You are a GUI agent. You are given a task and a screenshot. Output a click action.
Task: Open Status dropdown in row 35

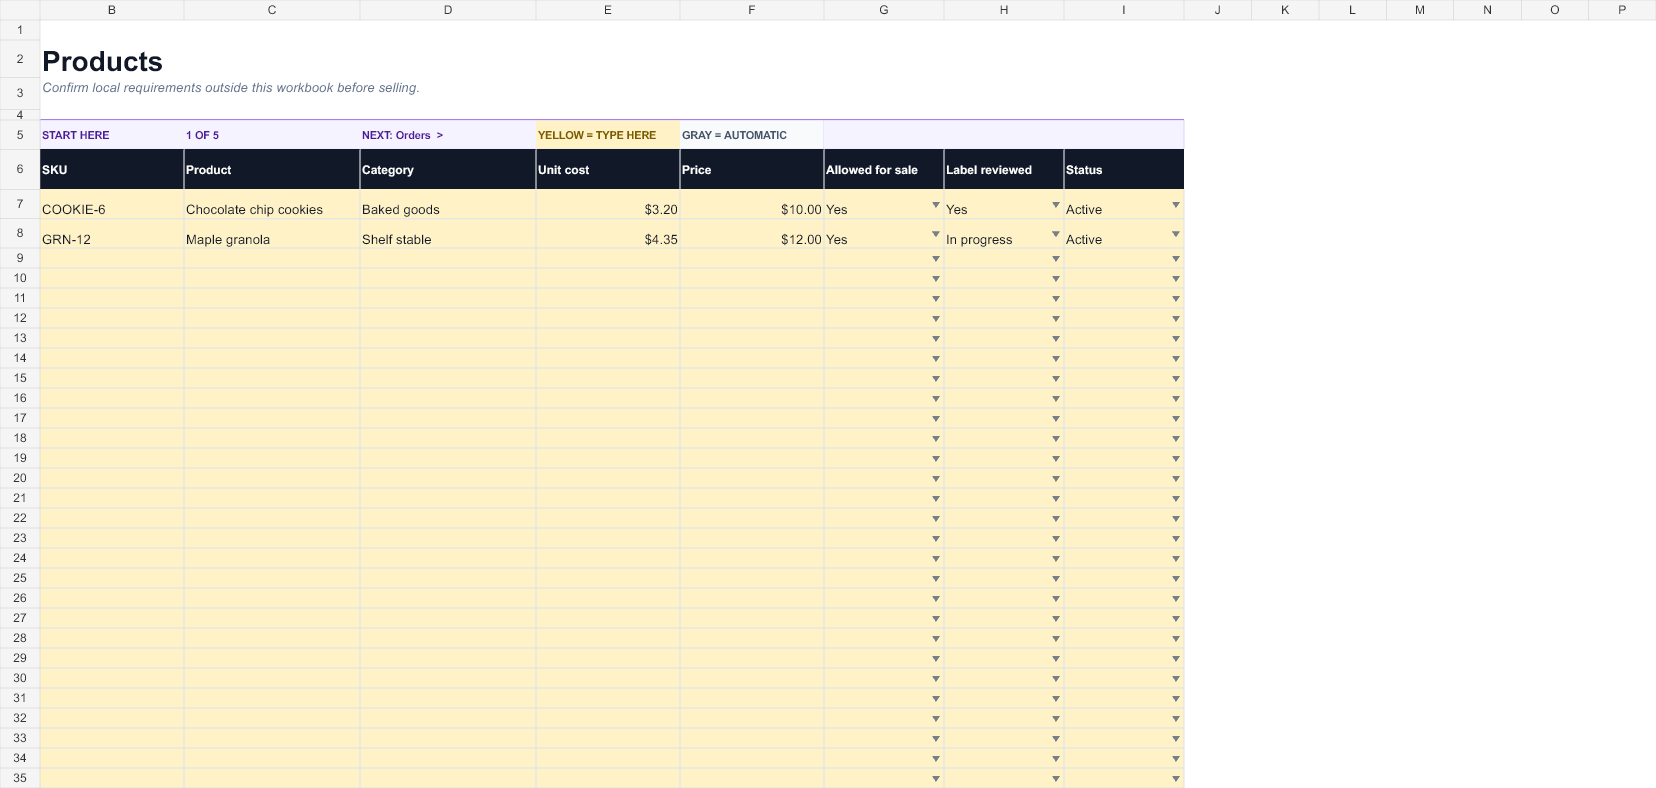pyautogui.click(x=1176, y=779)
